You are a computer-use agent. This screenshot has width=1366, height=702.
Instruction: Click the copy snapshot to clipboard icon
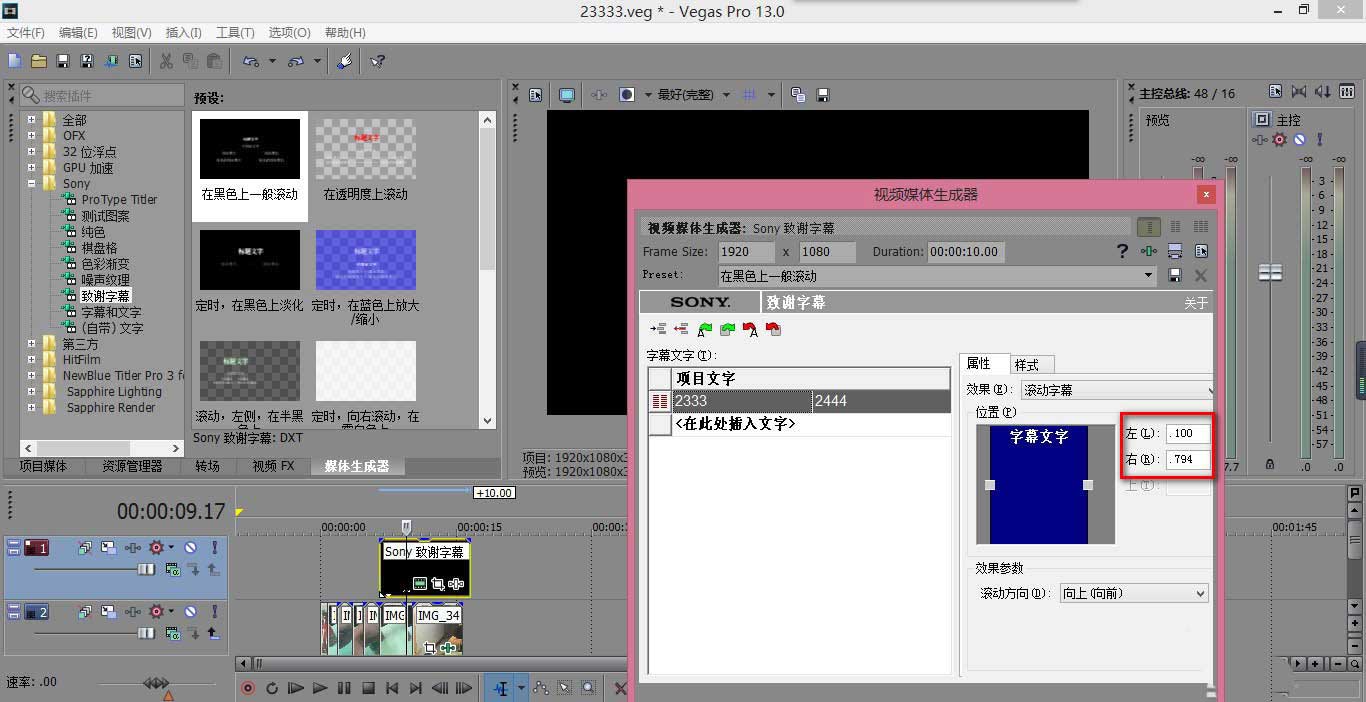[x=798, y=95]
